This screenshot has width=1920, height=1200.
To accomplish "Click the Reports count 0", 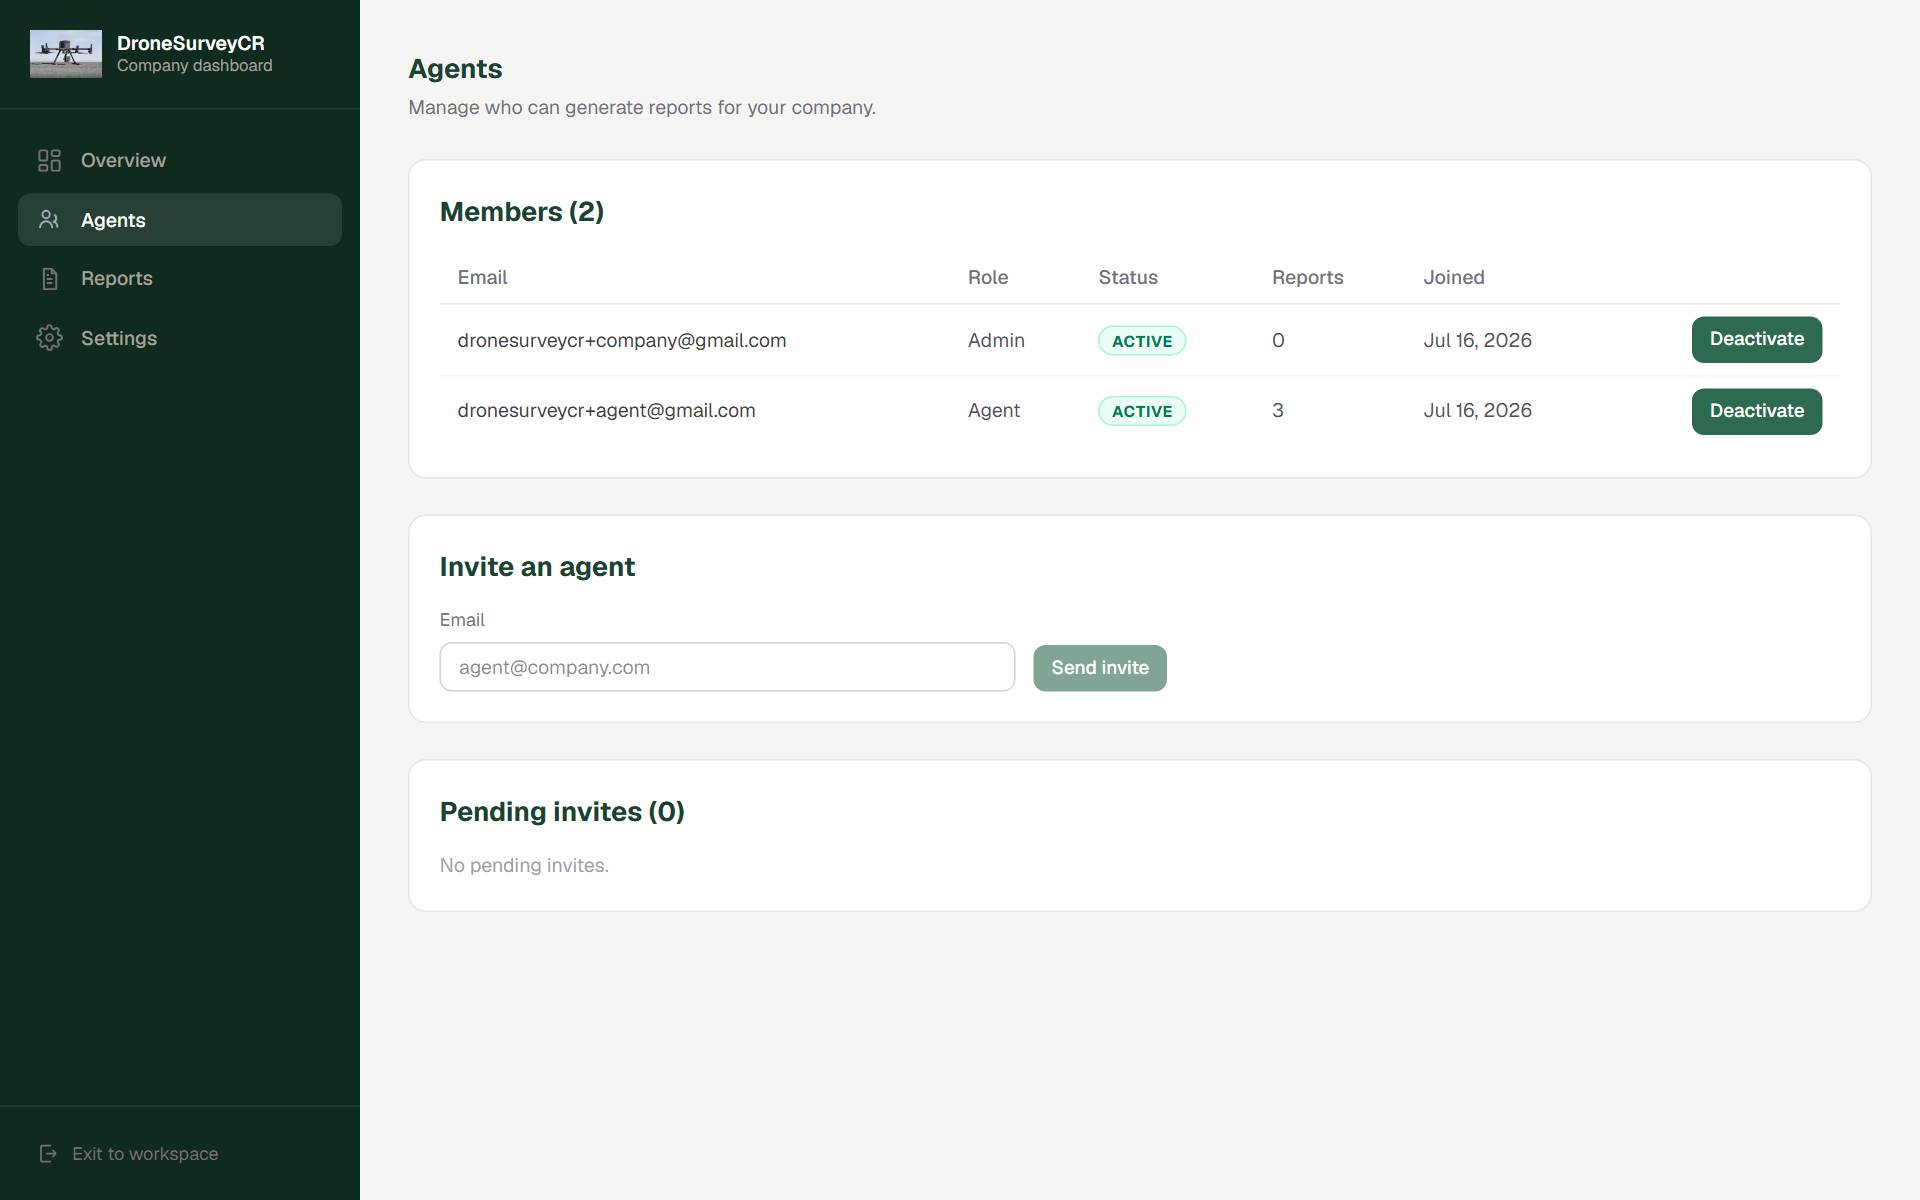I will pos(1278,340).
